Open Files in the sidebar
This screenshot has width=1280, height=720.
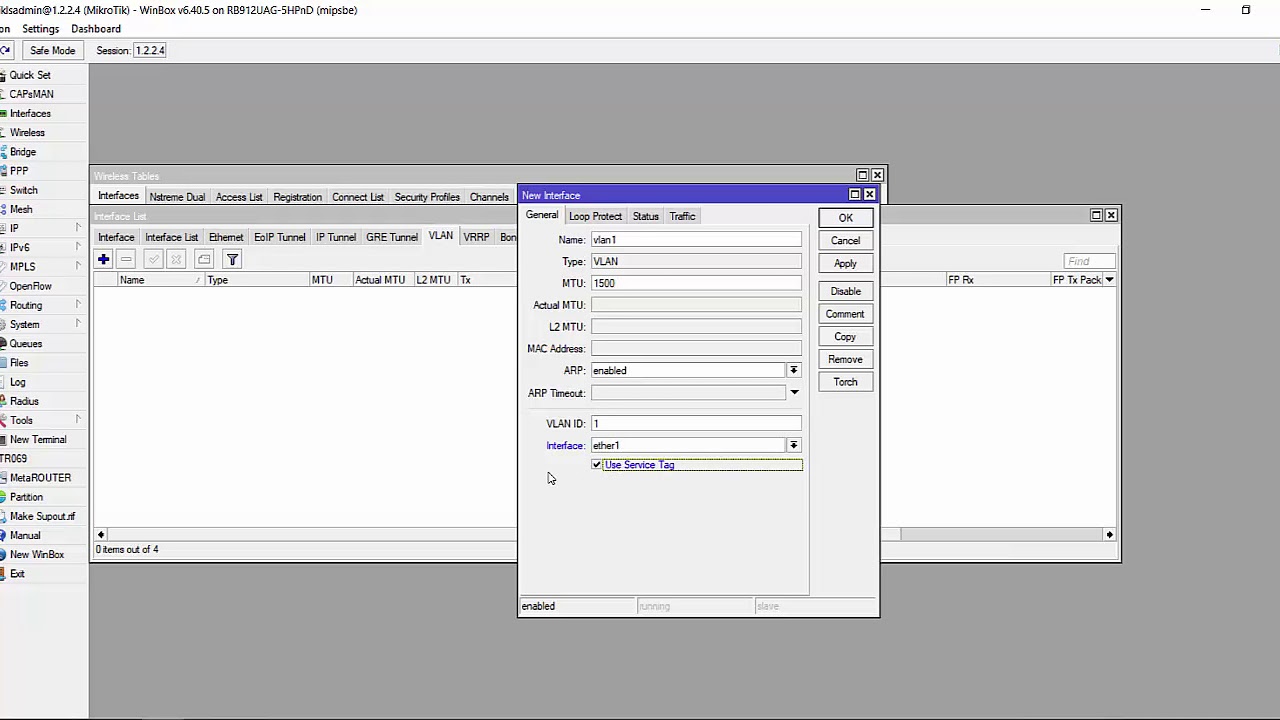(19, 363)
